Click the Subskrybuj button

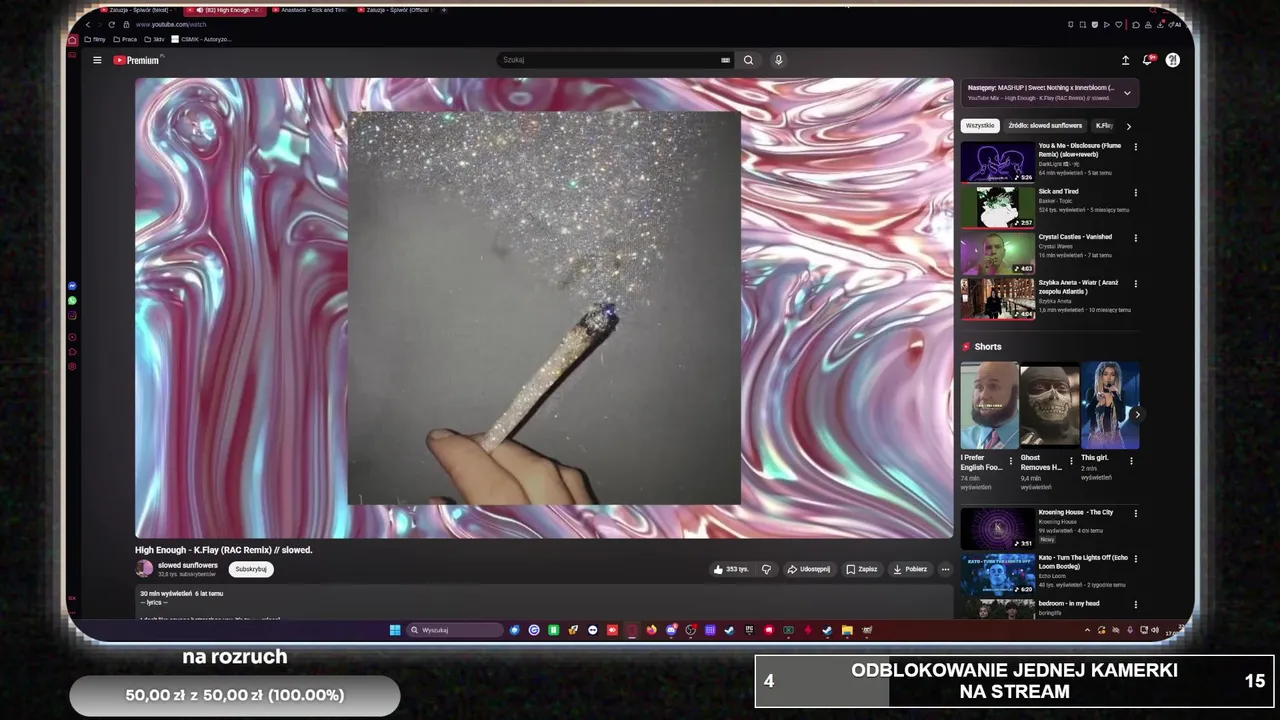(251, 569)
